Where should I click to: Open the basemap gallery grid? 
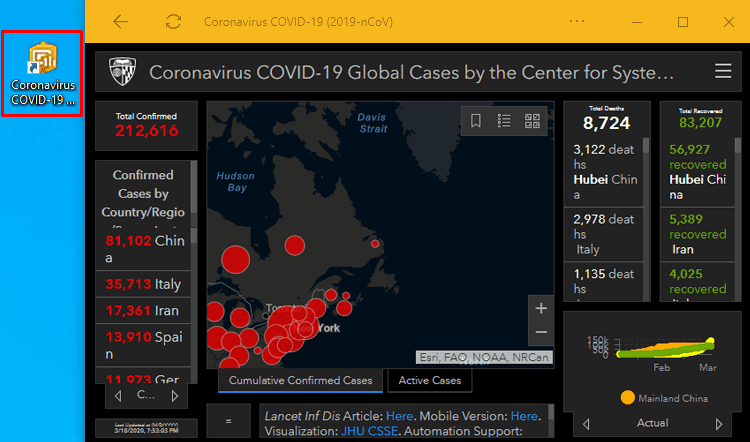tap(532, 121)
